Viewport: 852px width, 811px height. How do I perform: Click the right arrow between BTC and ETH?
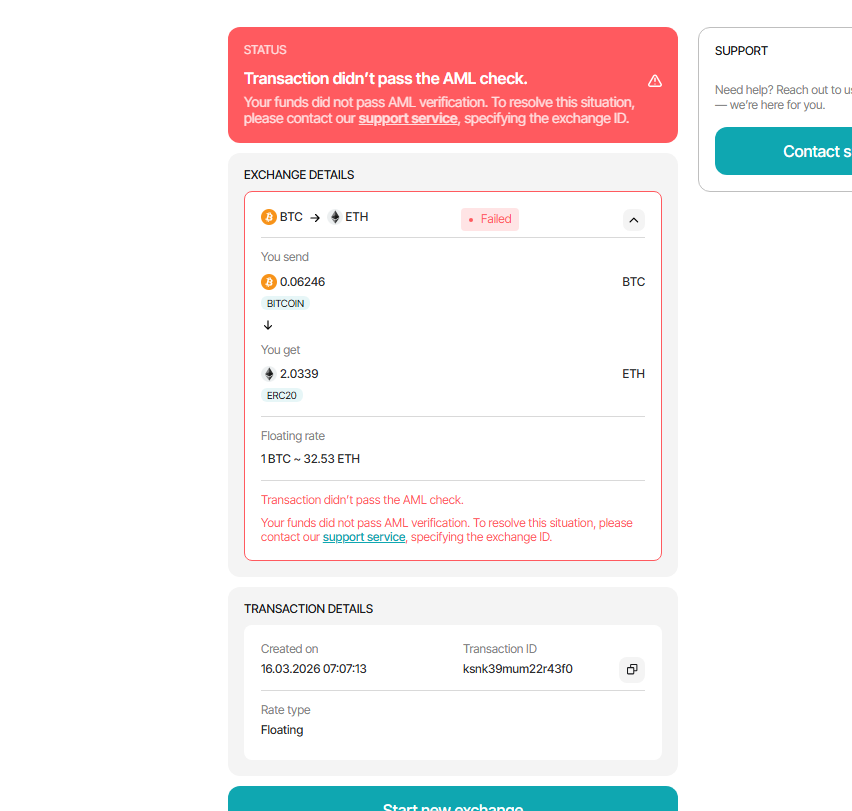pos(315,217)
